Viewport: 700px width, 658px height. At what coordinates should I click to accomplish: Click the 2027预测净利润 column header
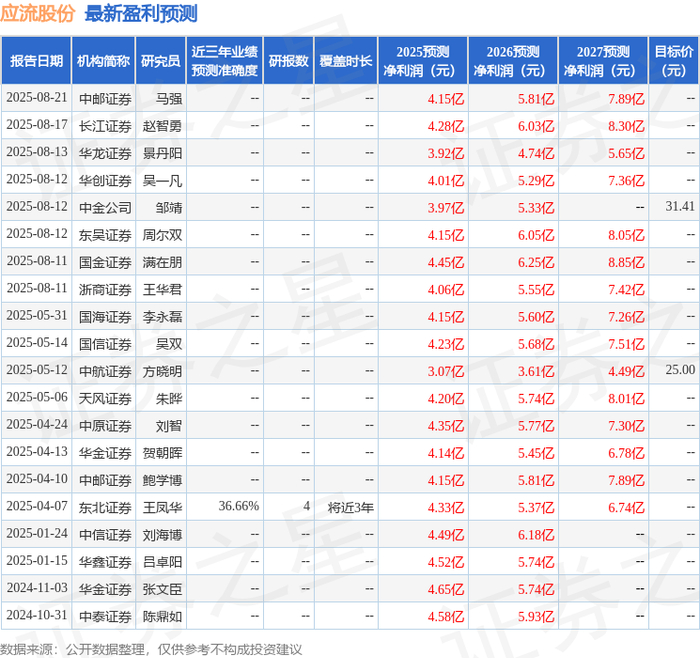click(x=603, y=61)
